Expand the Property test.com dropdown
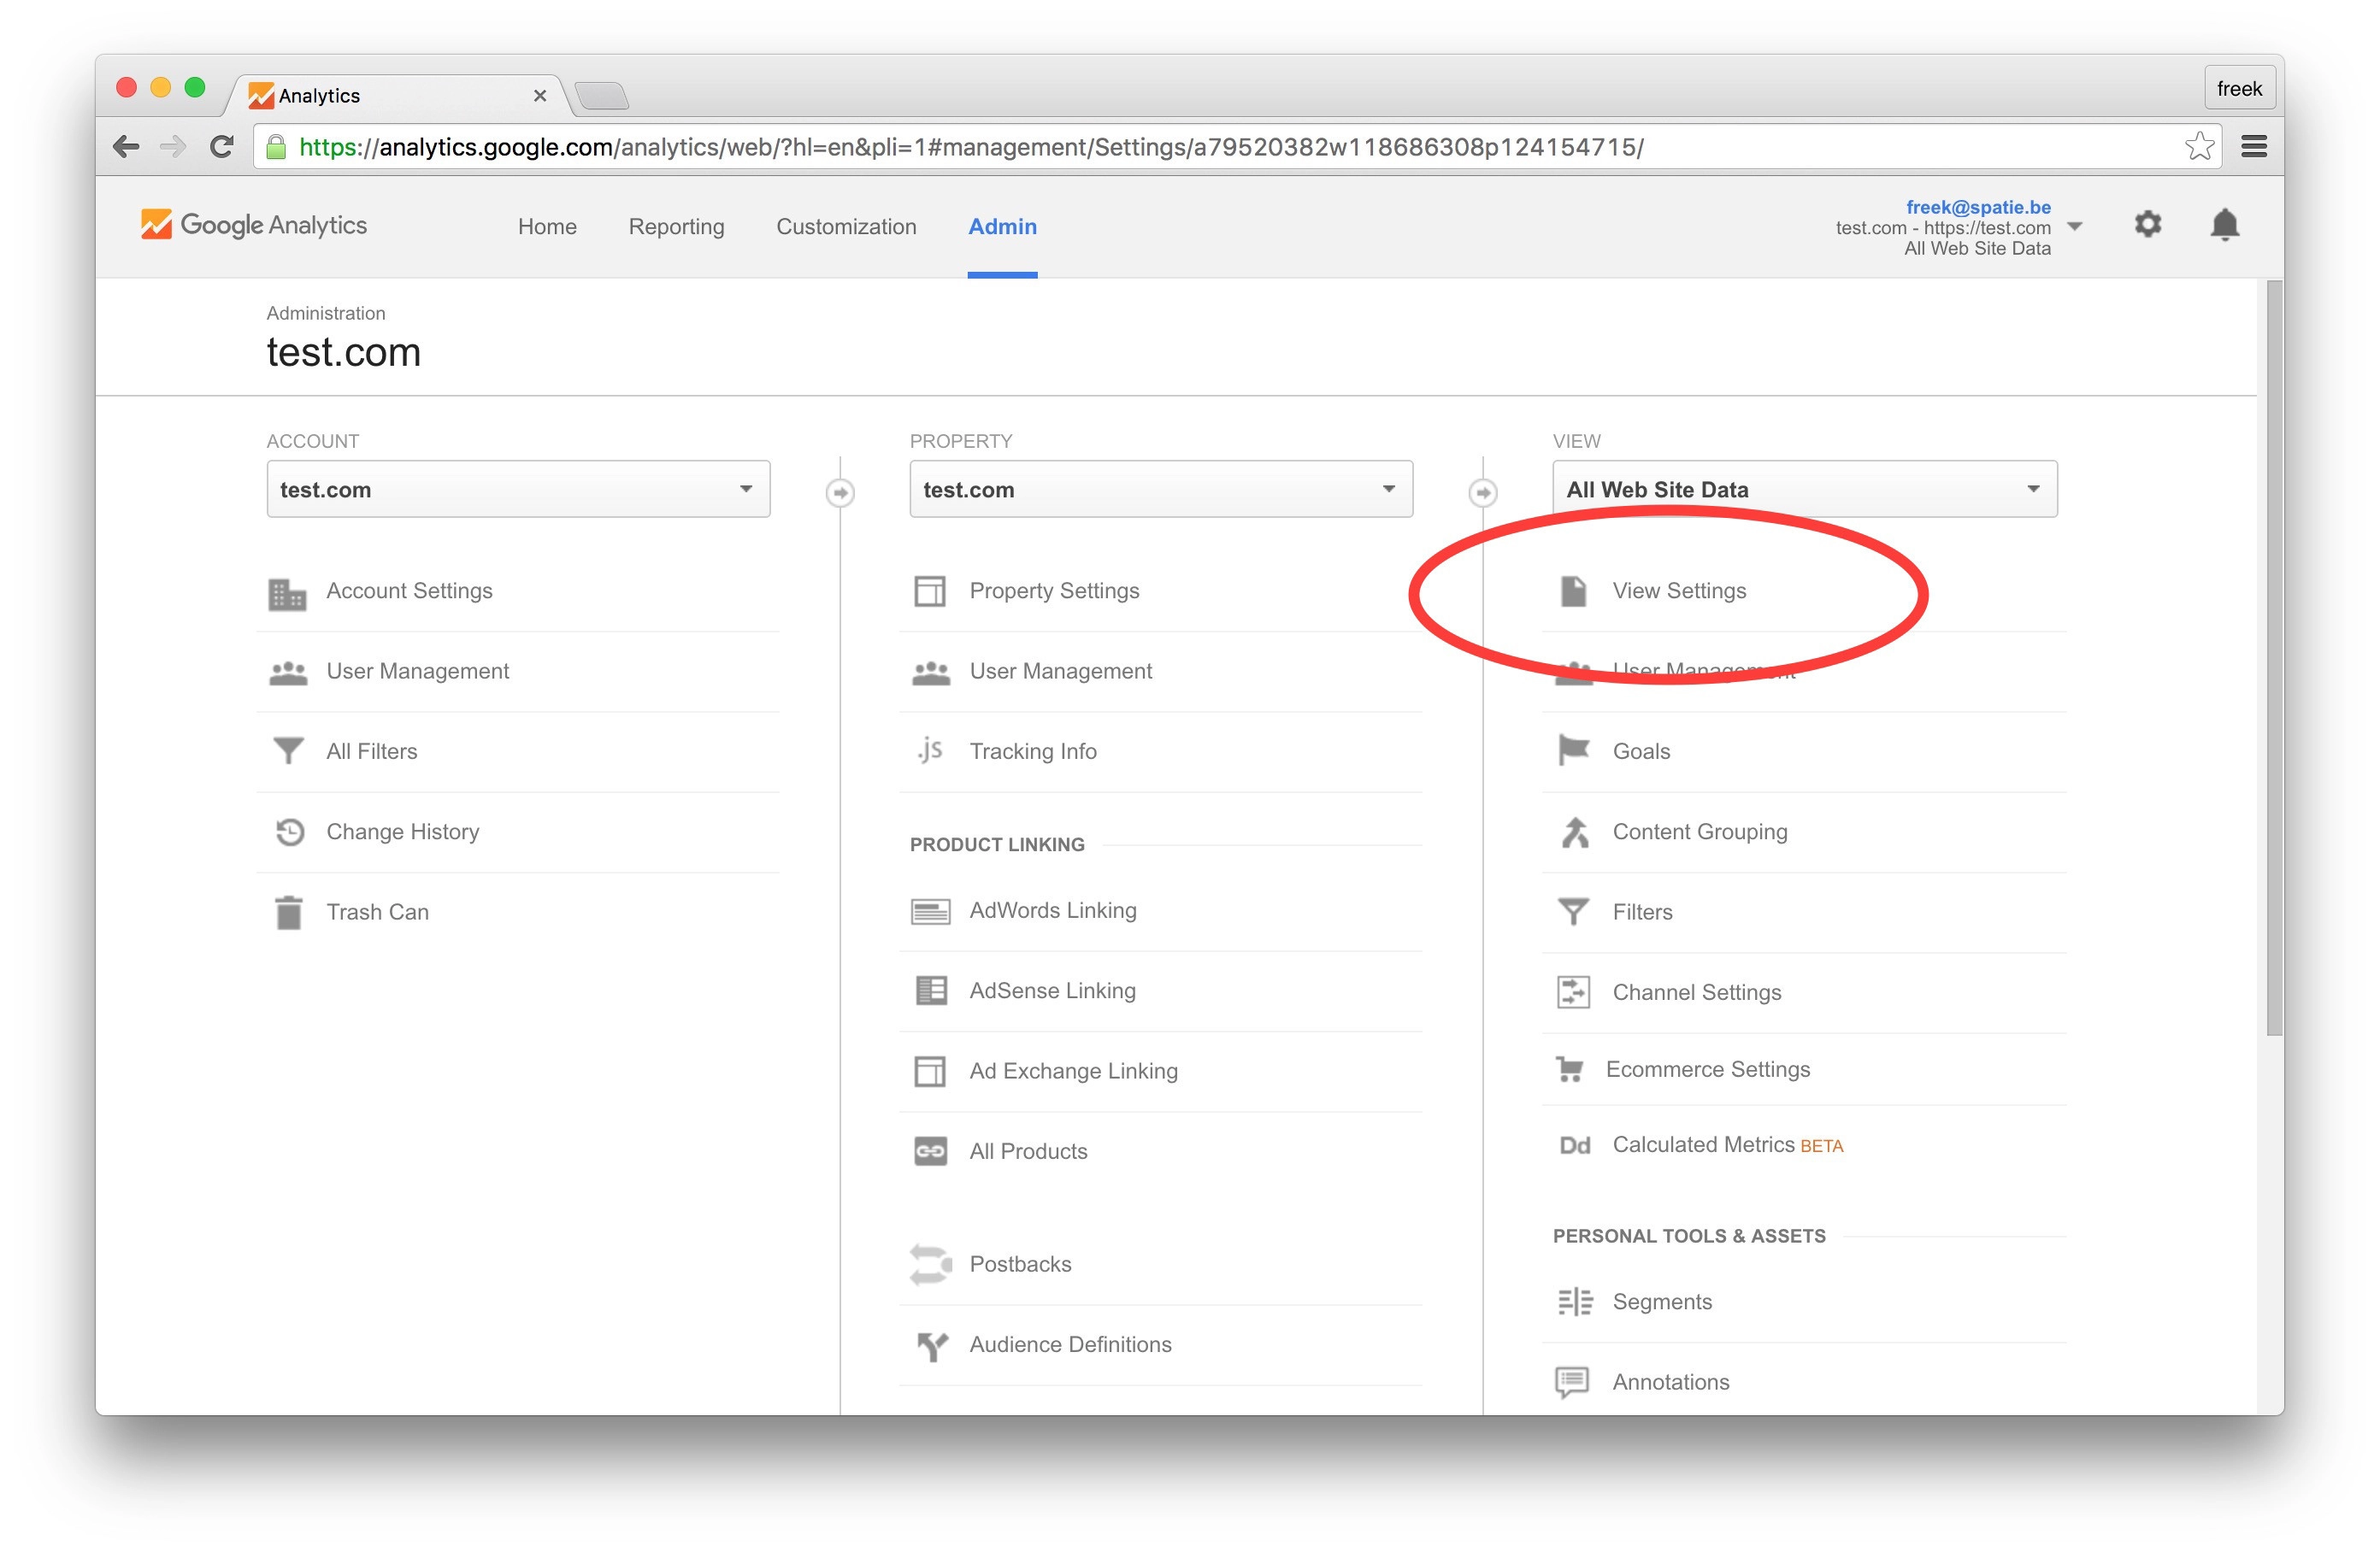The height and width of the screenshot is (1552, 2380). pos(1160,489)
